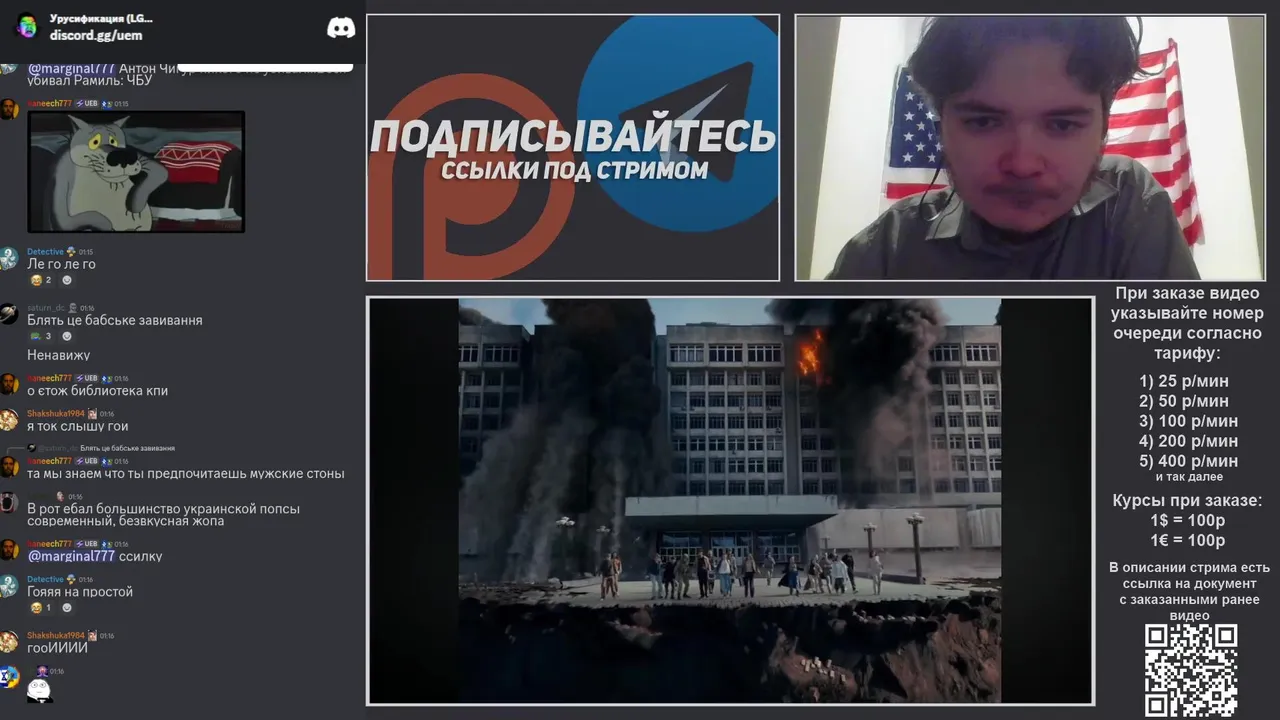Viewport: 1280px width, 720px height.
Task: Click Shakshuka1984 avatar beside "гооИИИИ"
Action: pos(9,642)
